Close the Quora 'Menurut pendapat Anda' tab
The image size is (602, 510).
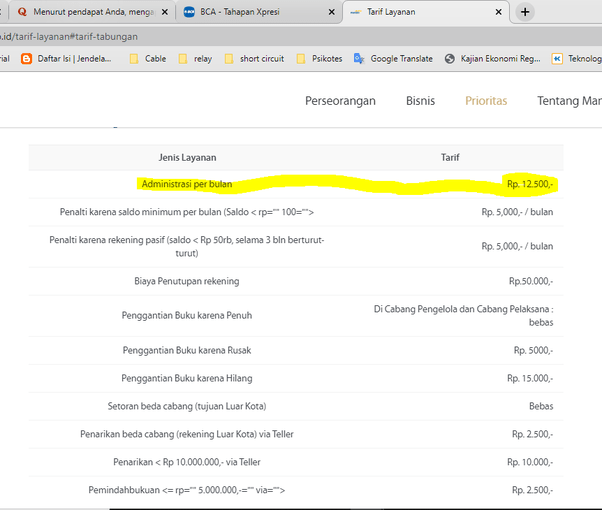click(x=165, y=12)
